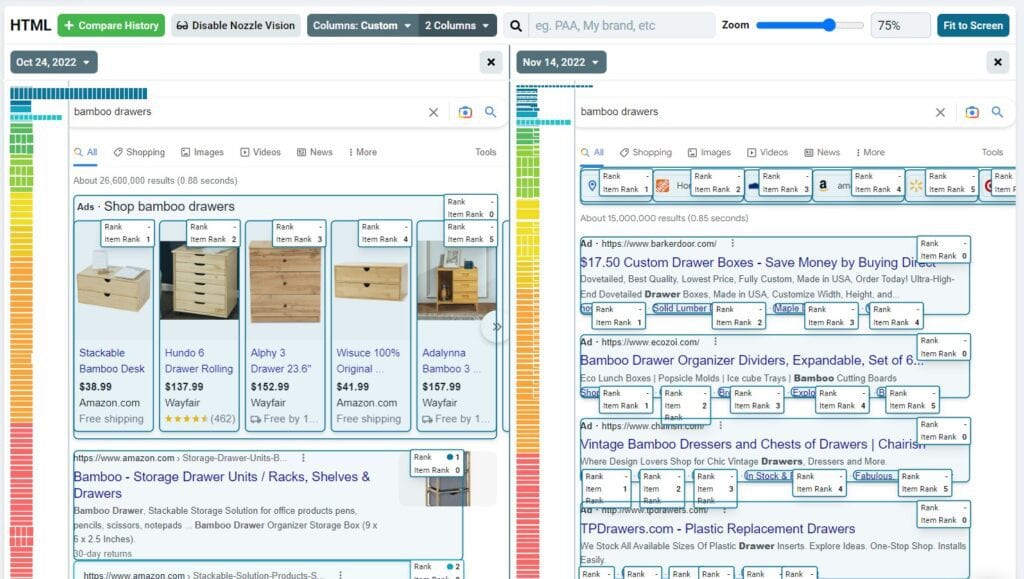Adjust the Zoom slider handle
The height and width of the screenshot is (579, 1024).
829,25
